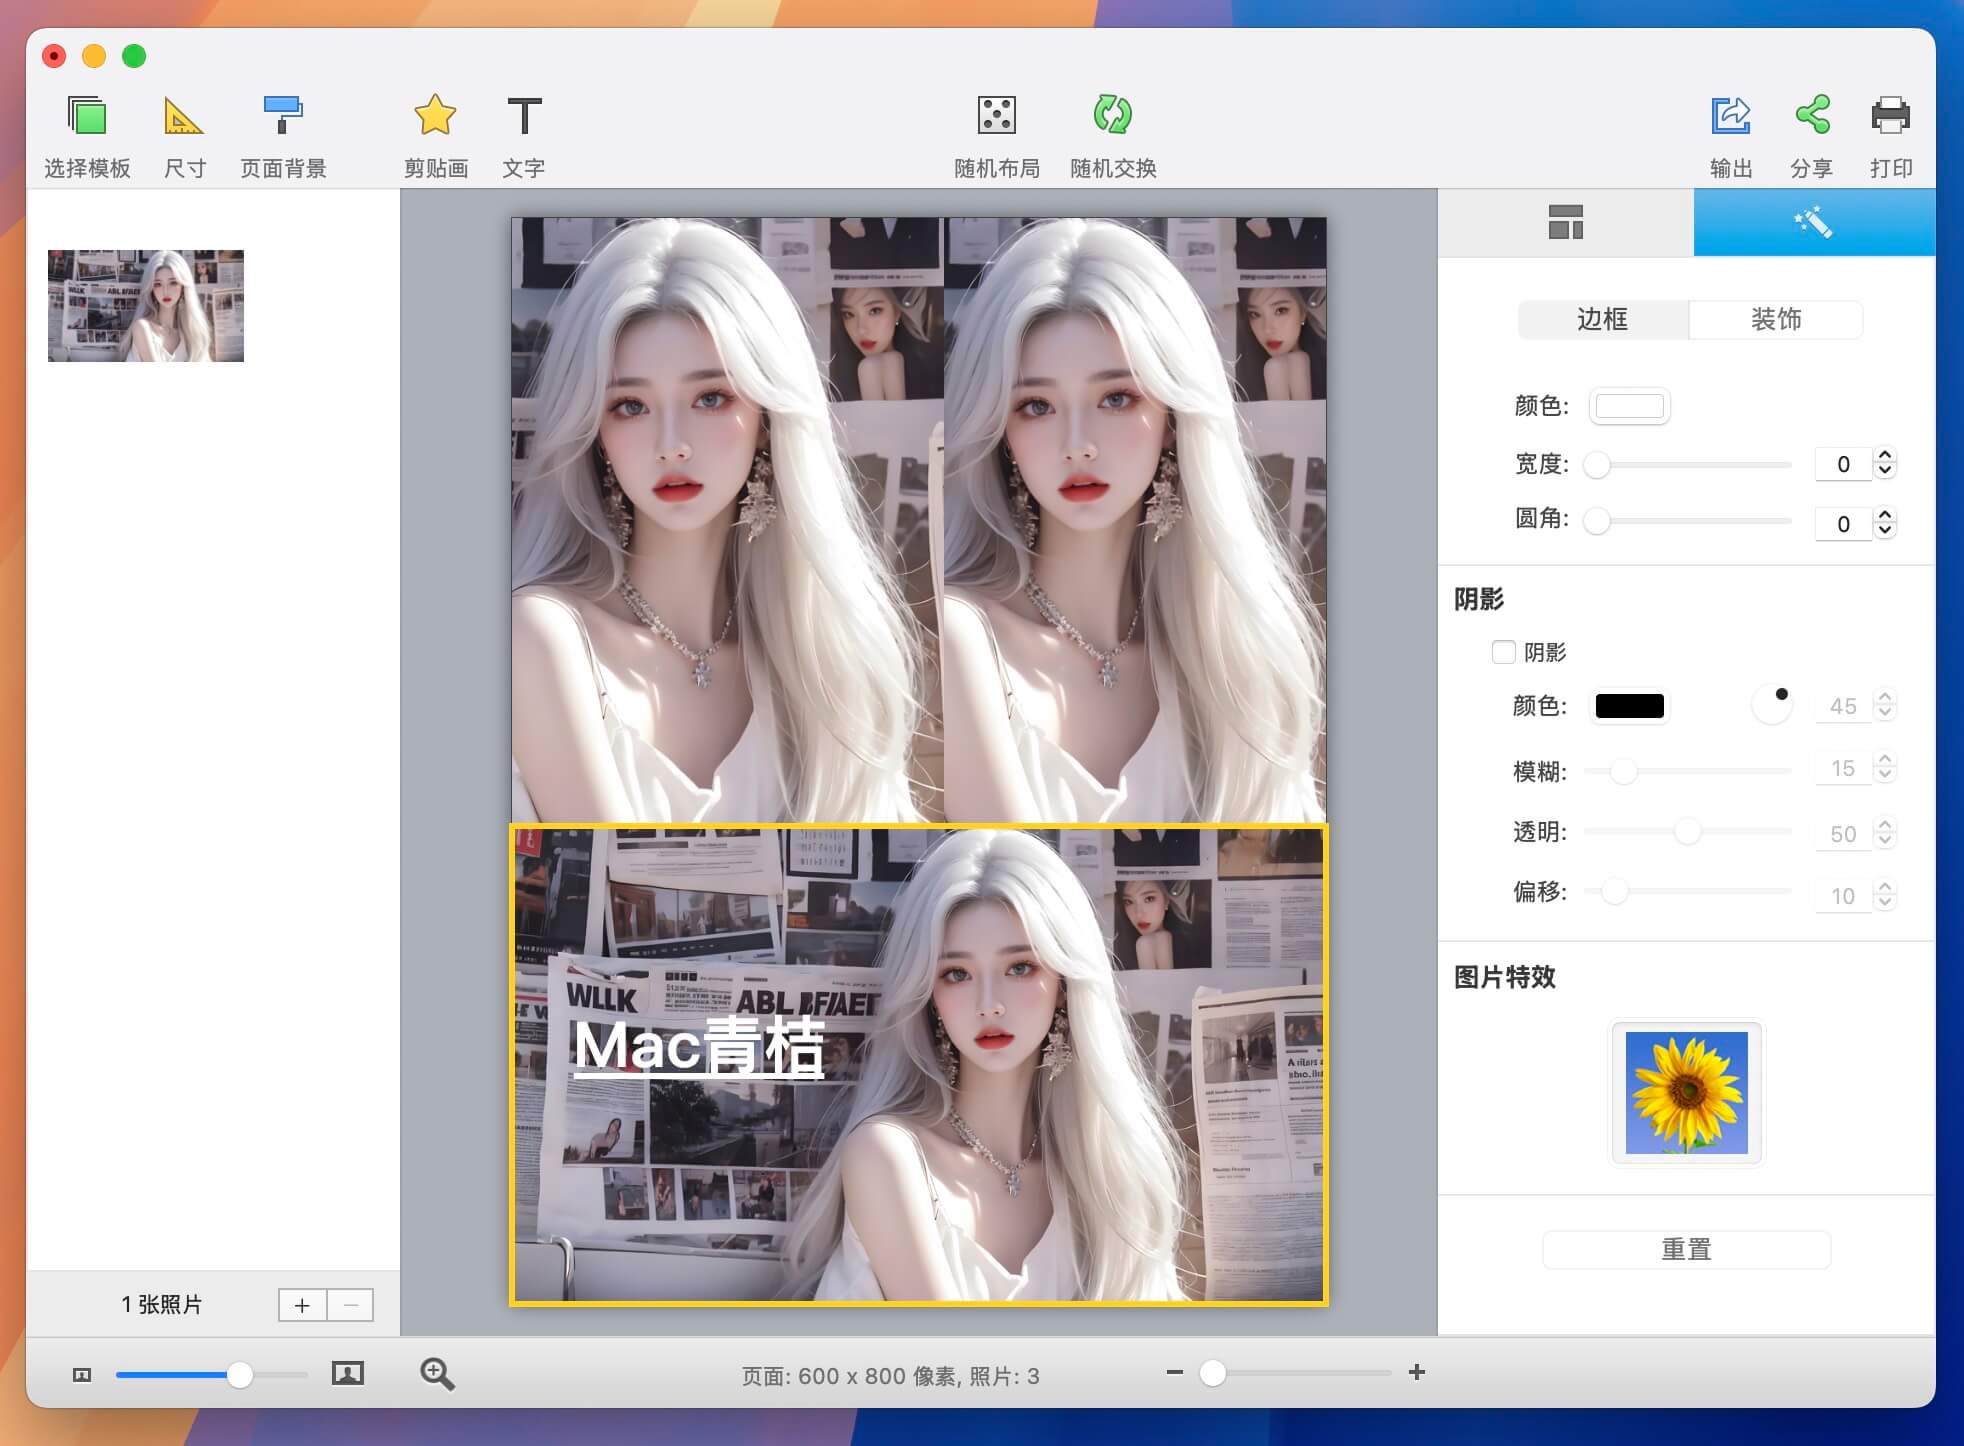Click the 尺寸 ruler icon

coord(183,117)
